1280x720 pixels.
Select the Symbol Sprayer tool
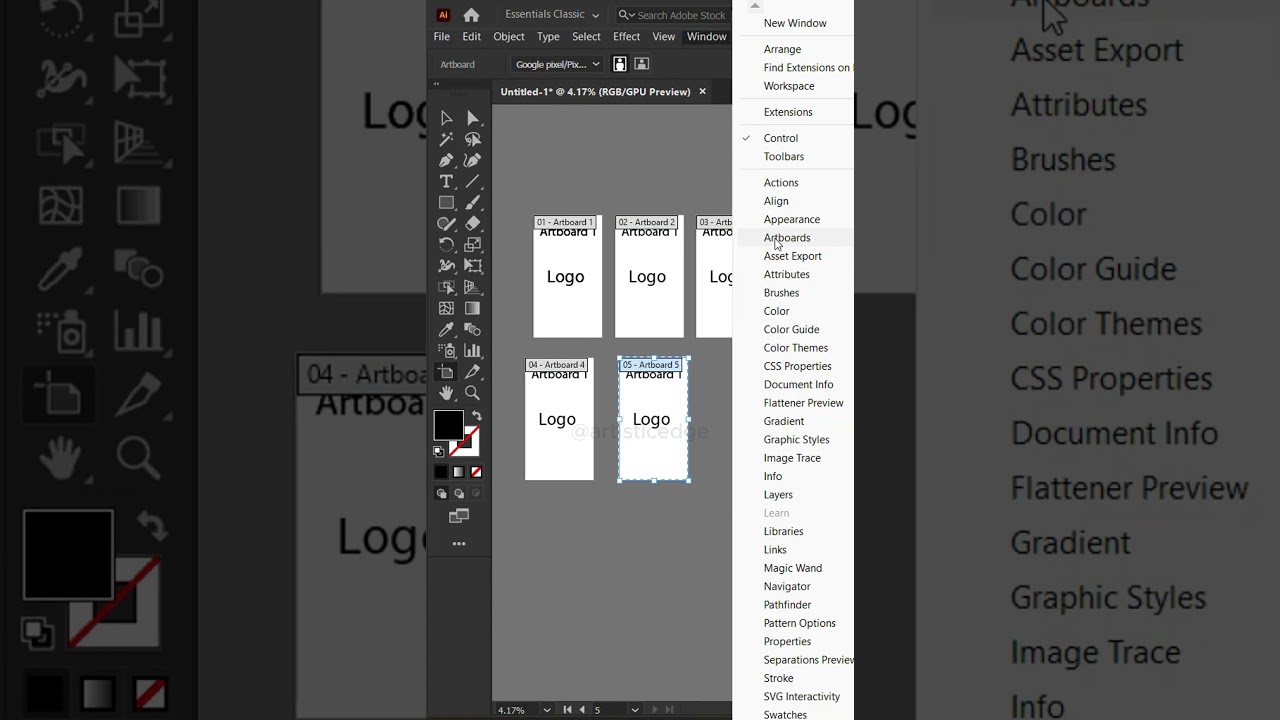point(446,350)
